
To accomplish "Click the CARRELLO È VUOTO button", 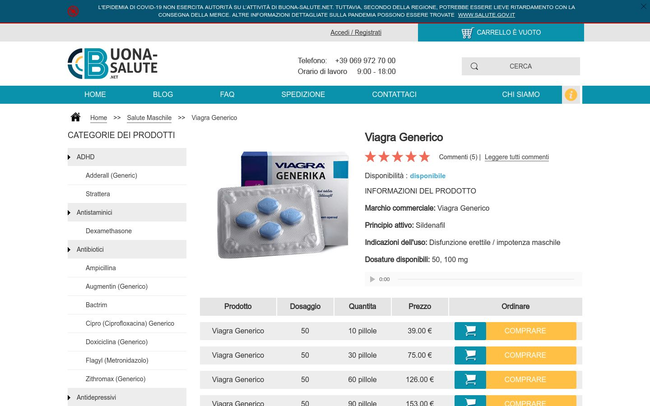I will 501,32.
